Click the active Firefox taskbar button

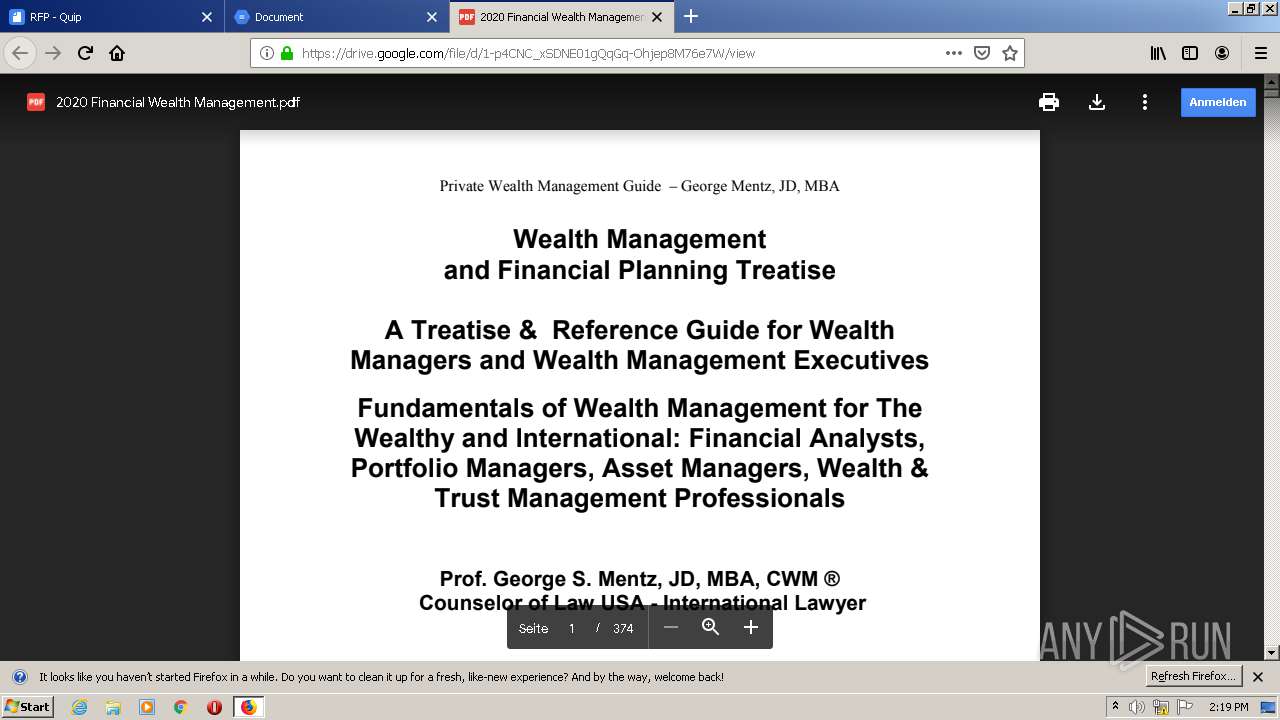point(248,707)
